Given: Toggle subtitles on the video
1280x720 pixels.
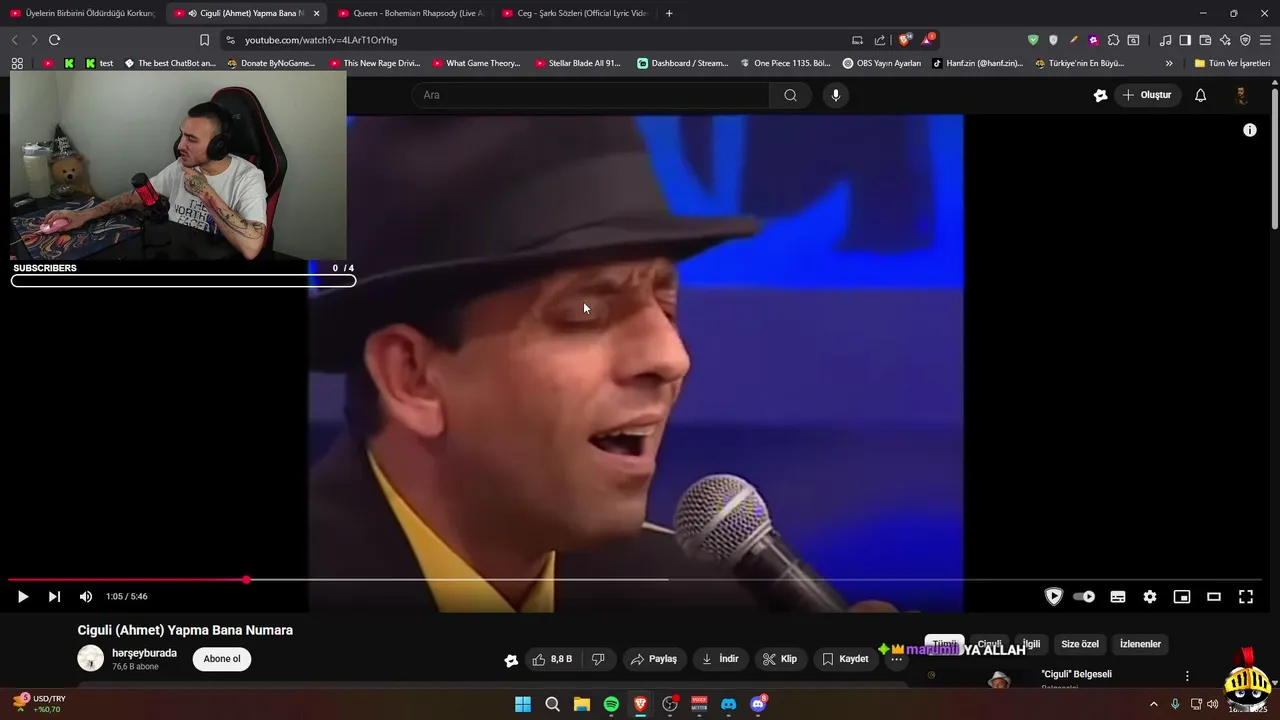Looking at the screenshot, I should pyautogui.click(x=1118, y=597).
